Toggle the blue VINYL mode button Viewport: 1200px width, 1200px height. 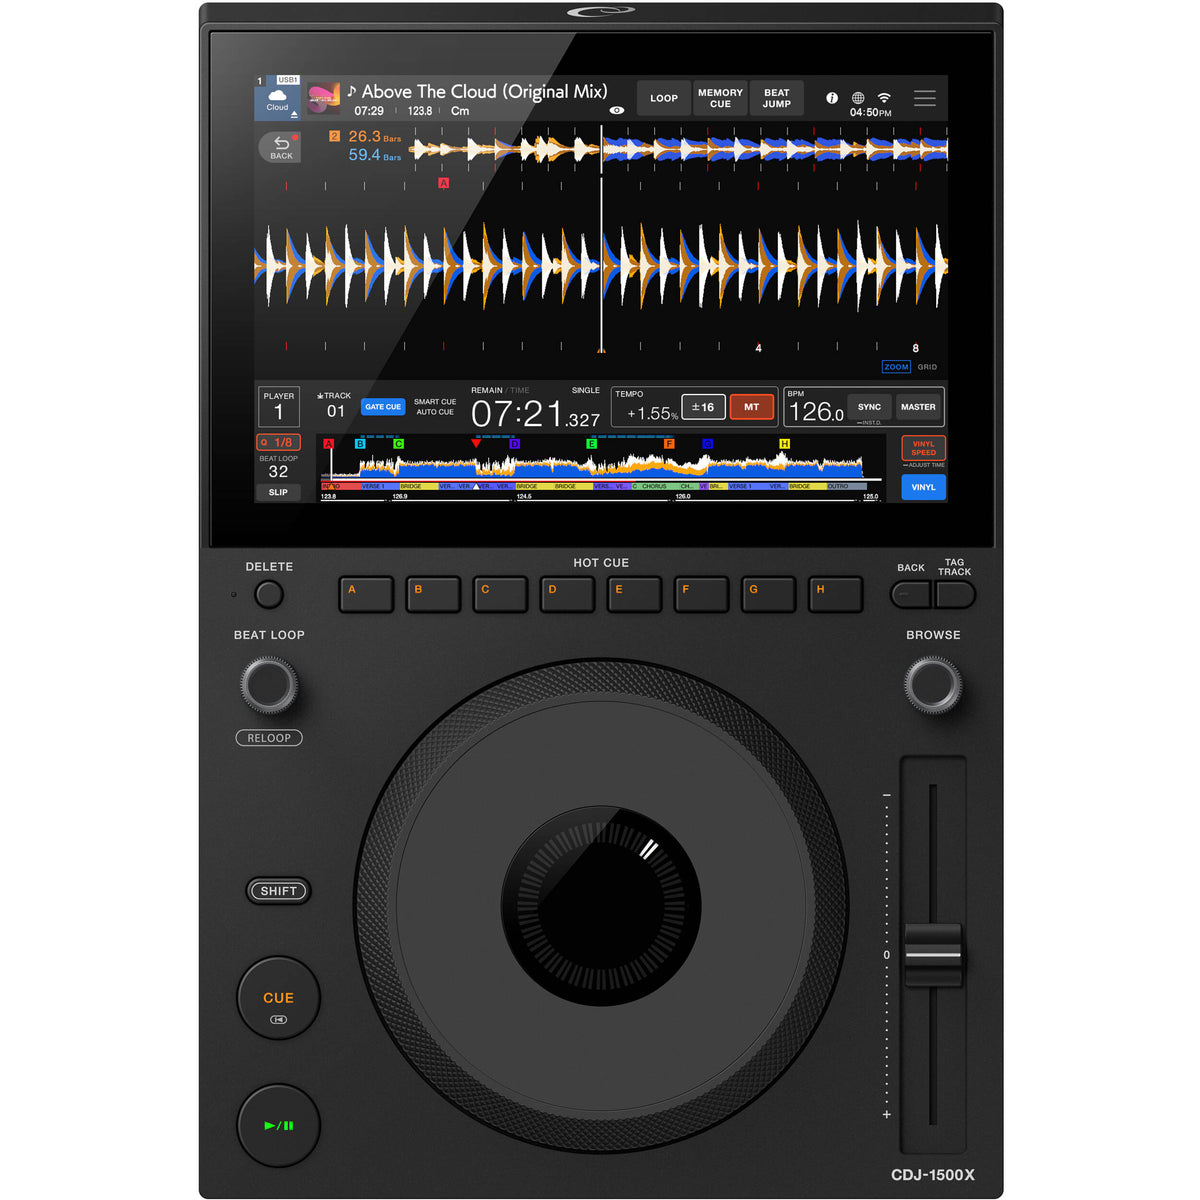click(923, 487)
